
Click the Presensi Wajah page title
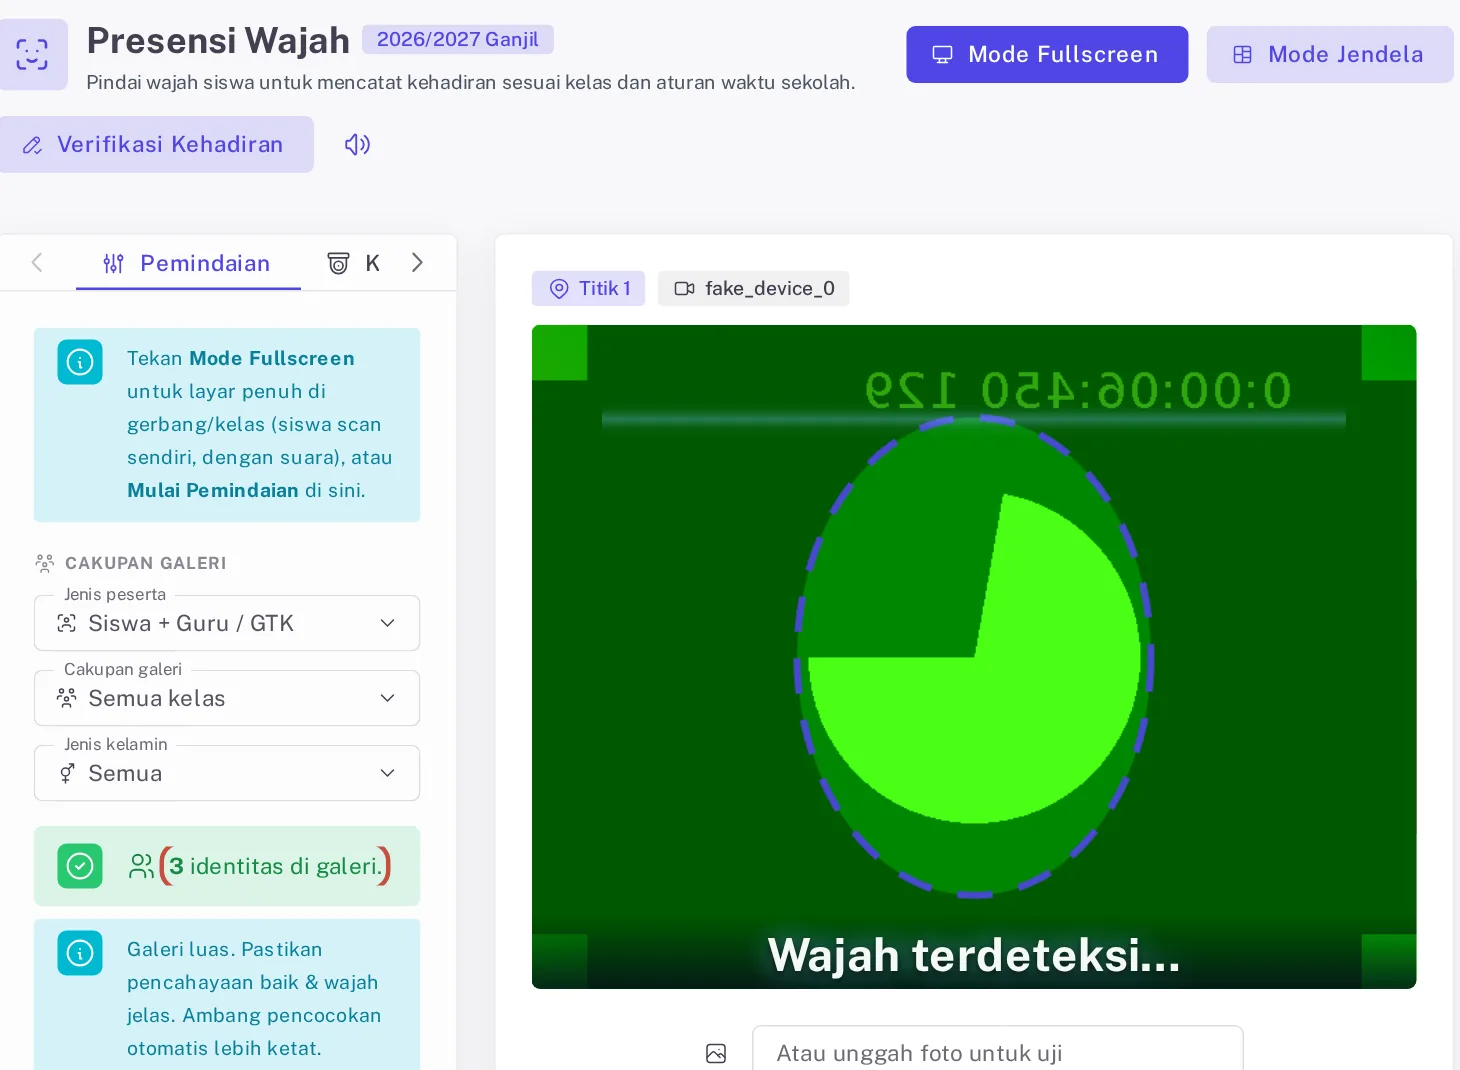[x=218, y=41]
